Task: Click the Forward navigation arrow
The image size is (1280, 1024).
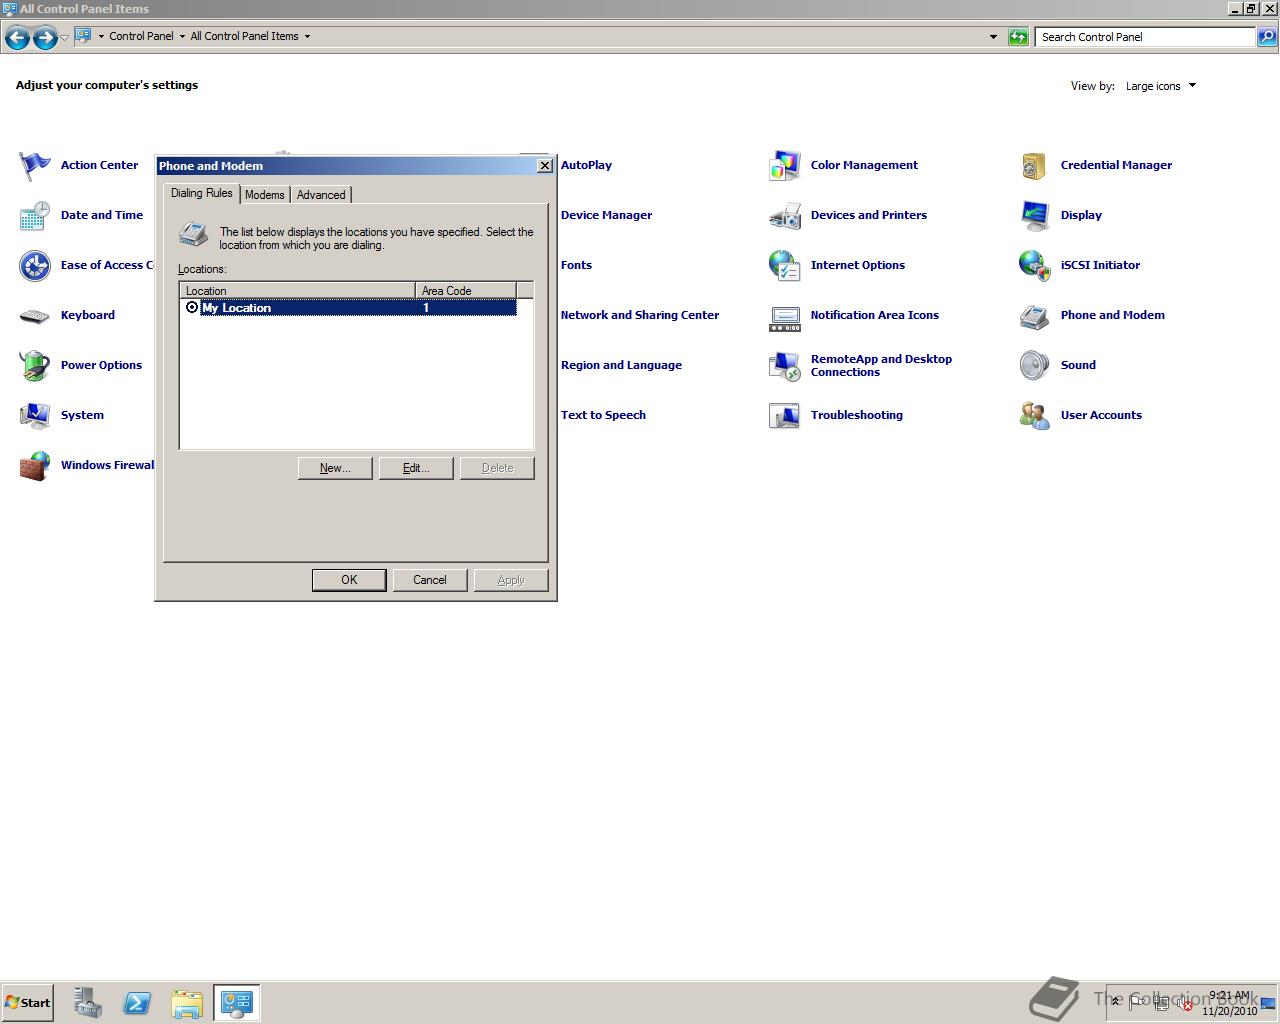Action: pos(45,38)
